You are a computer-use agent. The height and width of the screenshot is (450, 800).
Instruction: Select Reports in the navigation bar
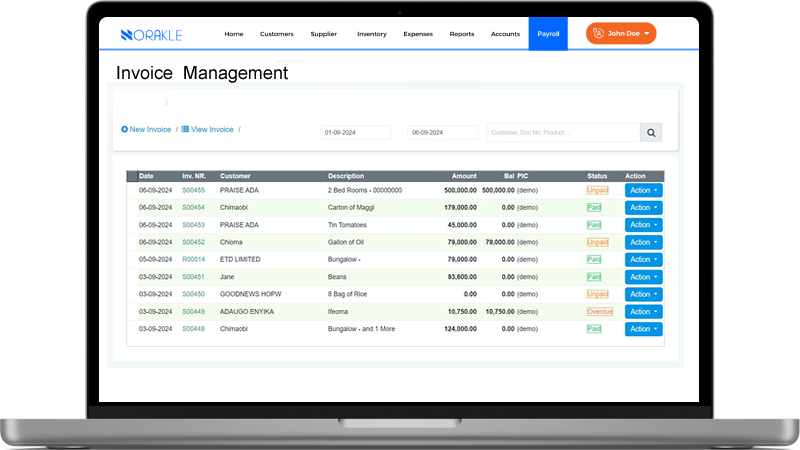[x=462, y=34]
